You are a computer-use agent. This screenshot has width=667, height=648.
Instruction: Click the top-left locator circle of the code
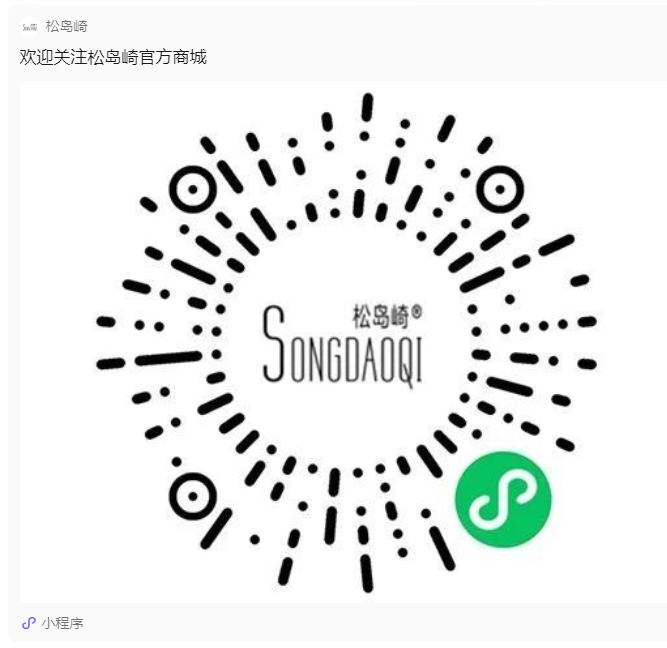193,189
